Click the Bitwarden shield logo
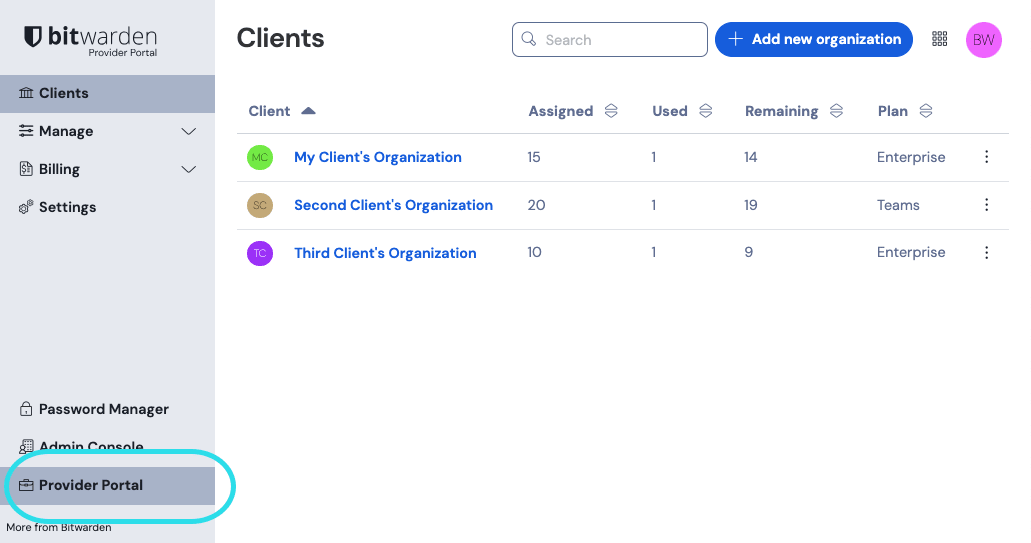This screenshot has width=1031, height=543. (x=33, y=37)
